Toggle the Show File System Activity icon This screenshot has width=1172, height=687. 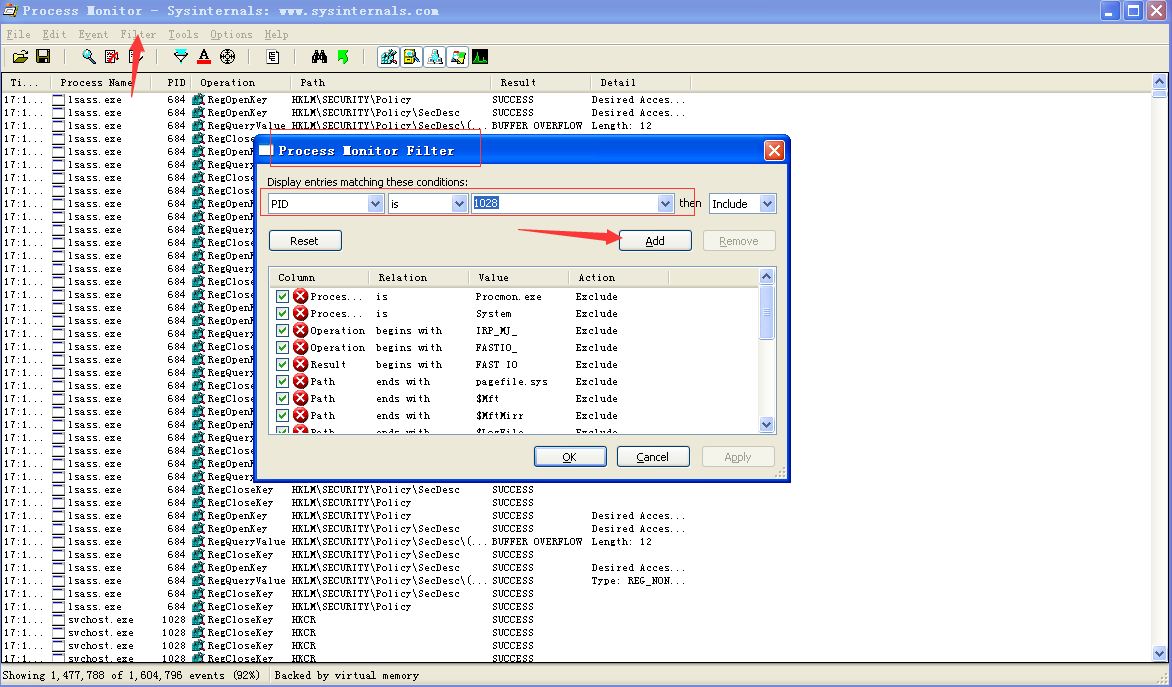click(411, 57)
